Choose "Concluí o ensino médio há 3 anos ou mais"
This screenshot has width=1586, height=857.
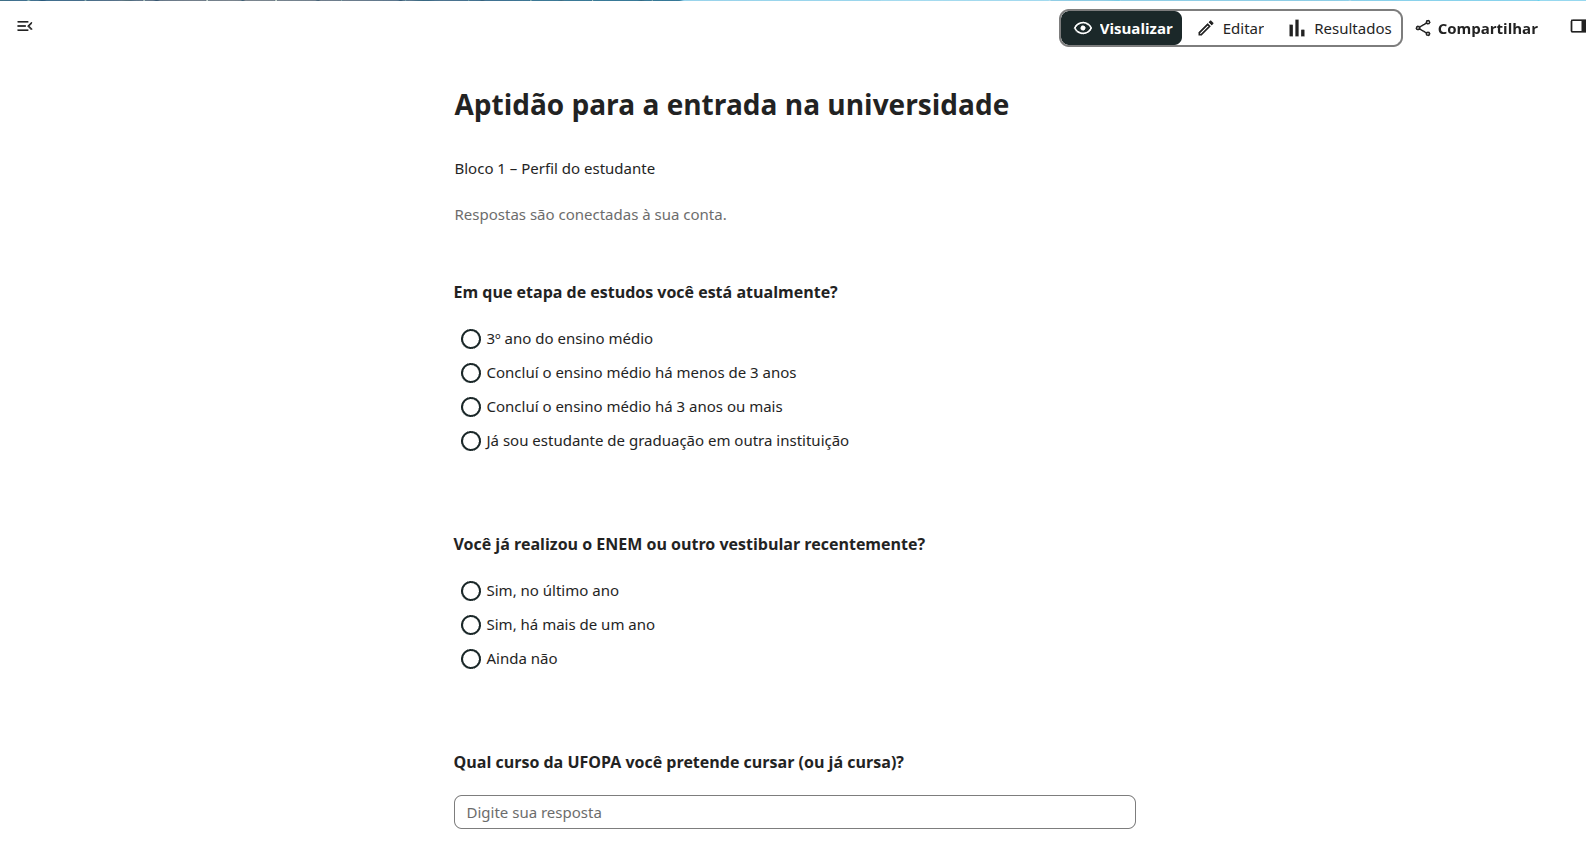click(x=471, y=407)
